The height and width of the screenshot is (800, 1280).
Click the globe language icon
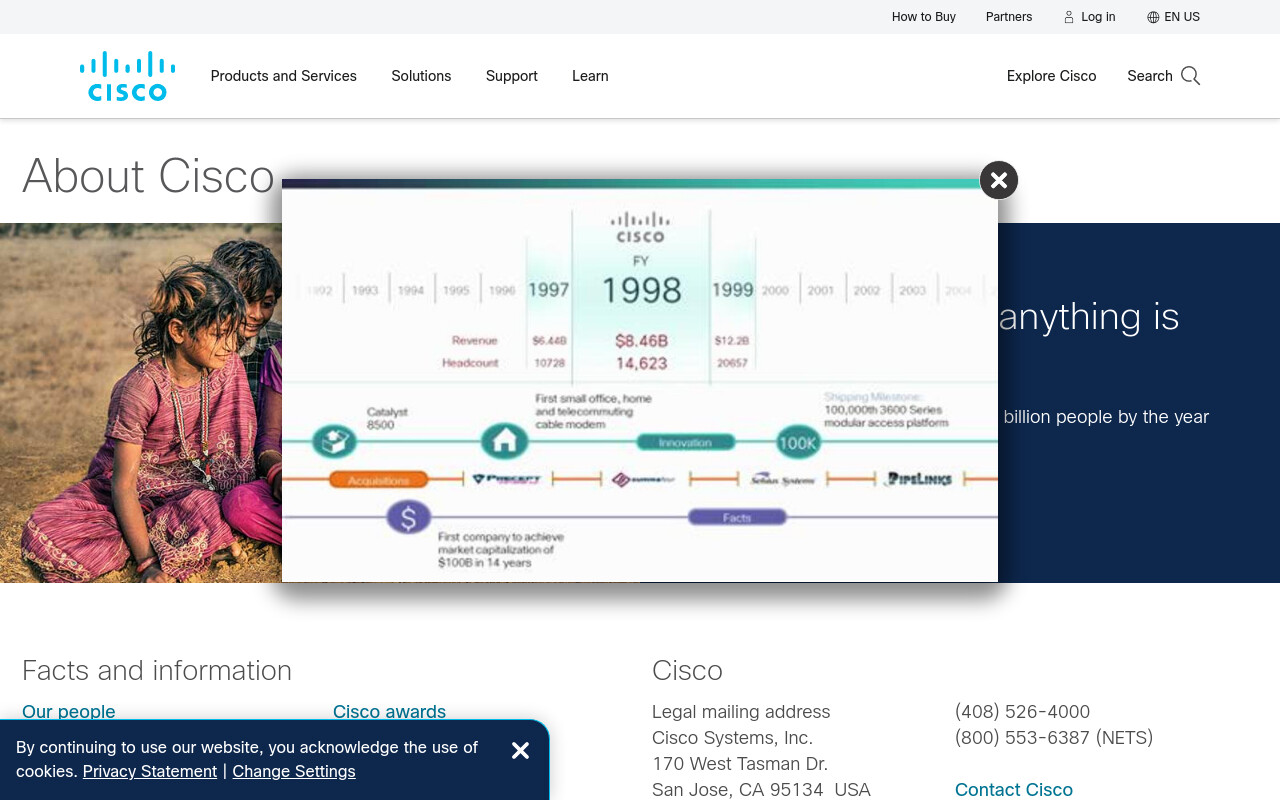1153,17
